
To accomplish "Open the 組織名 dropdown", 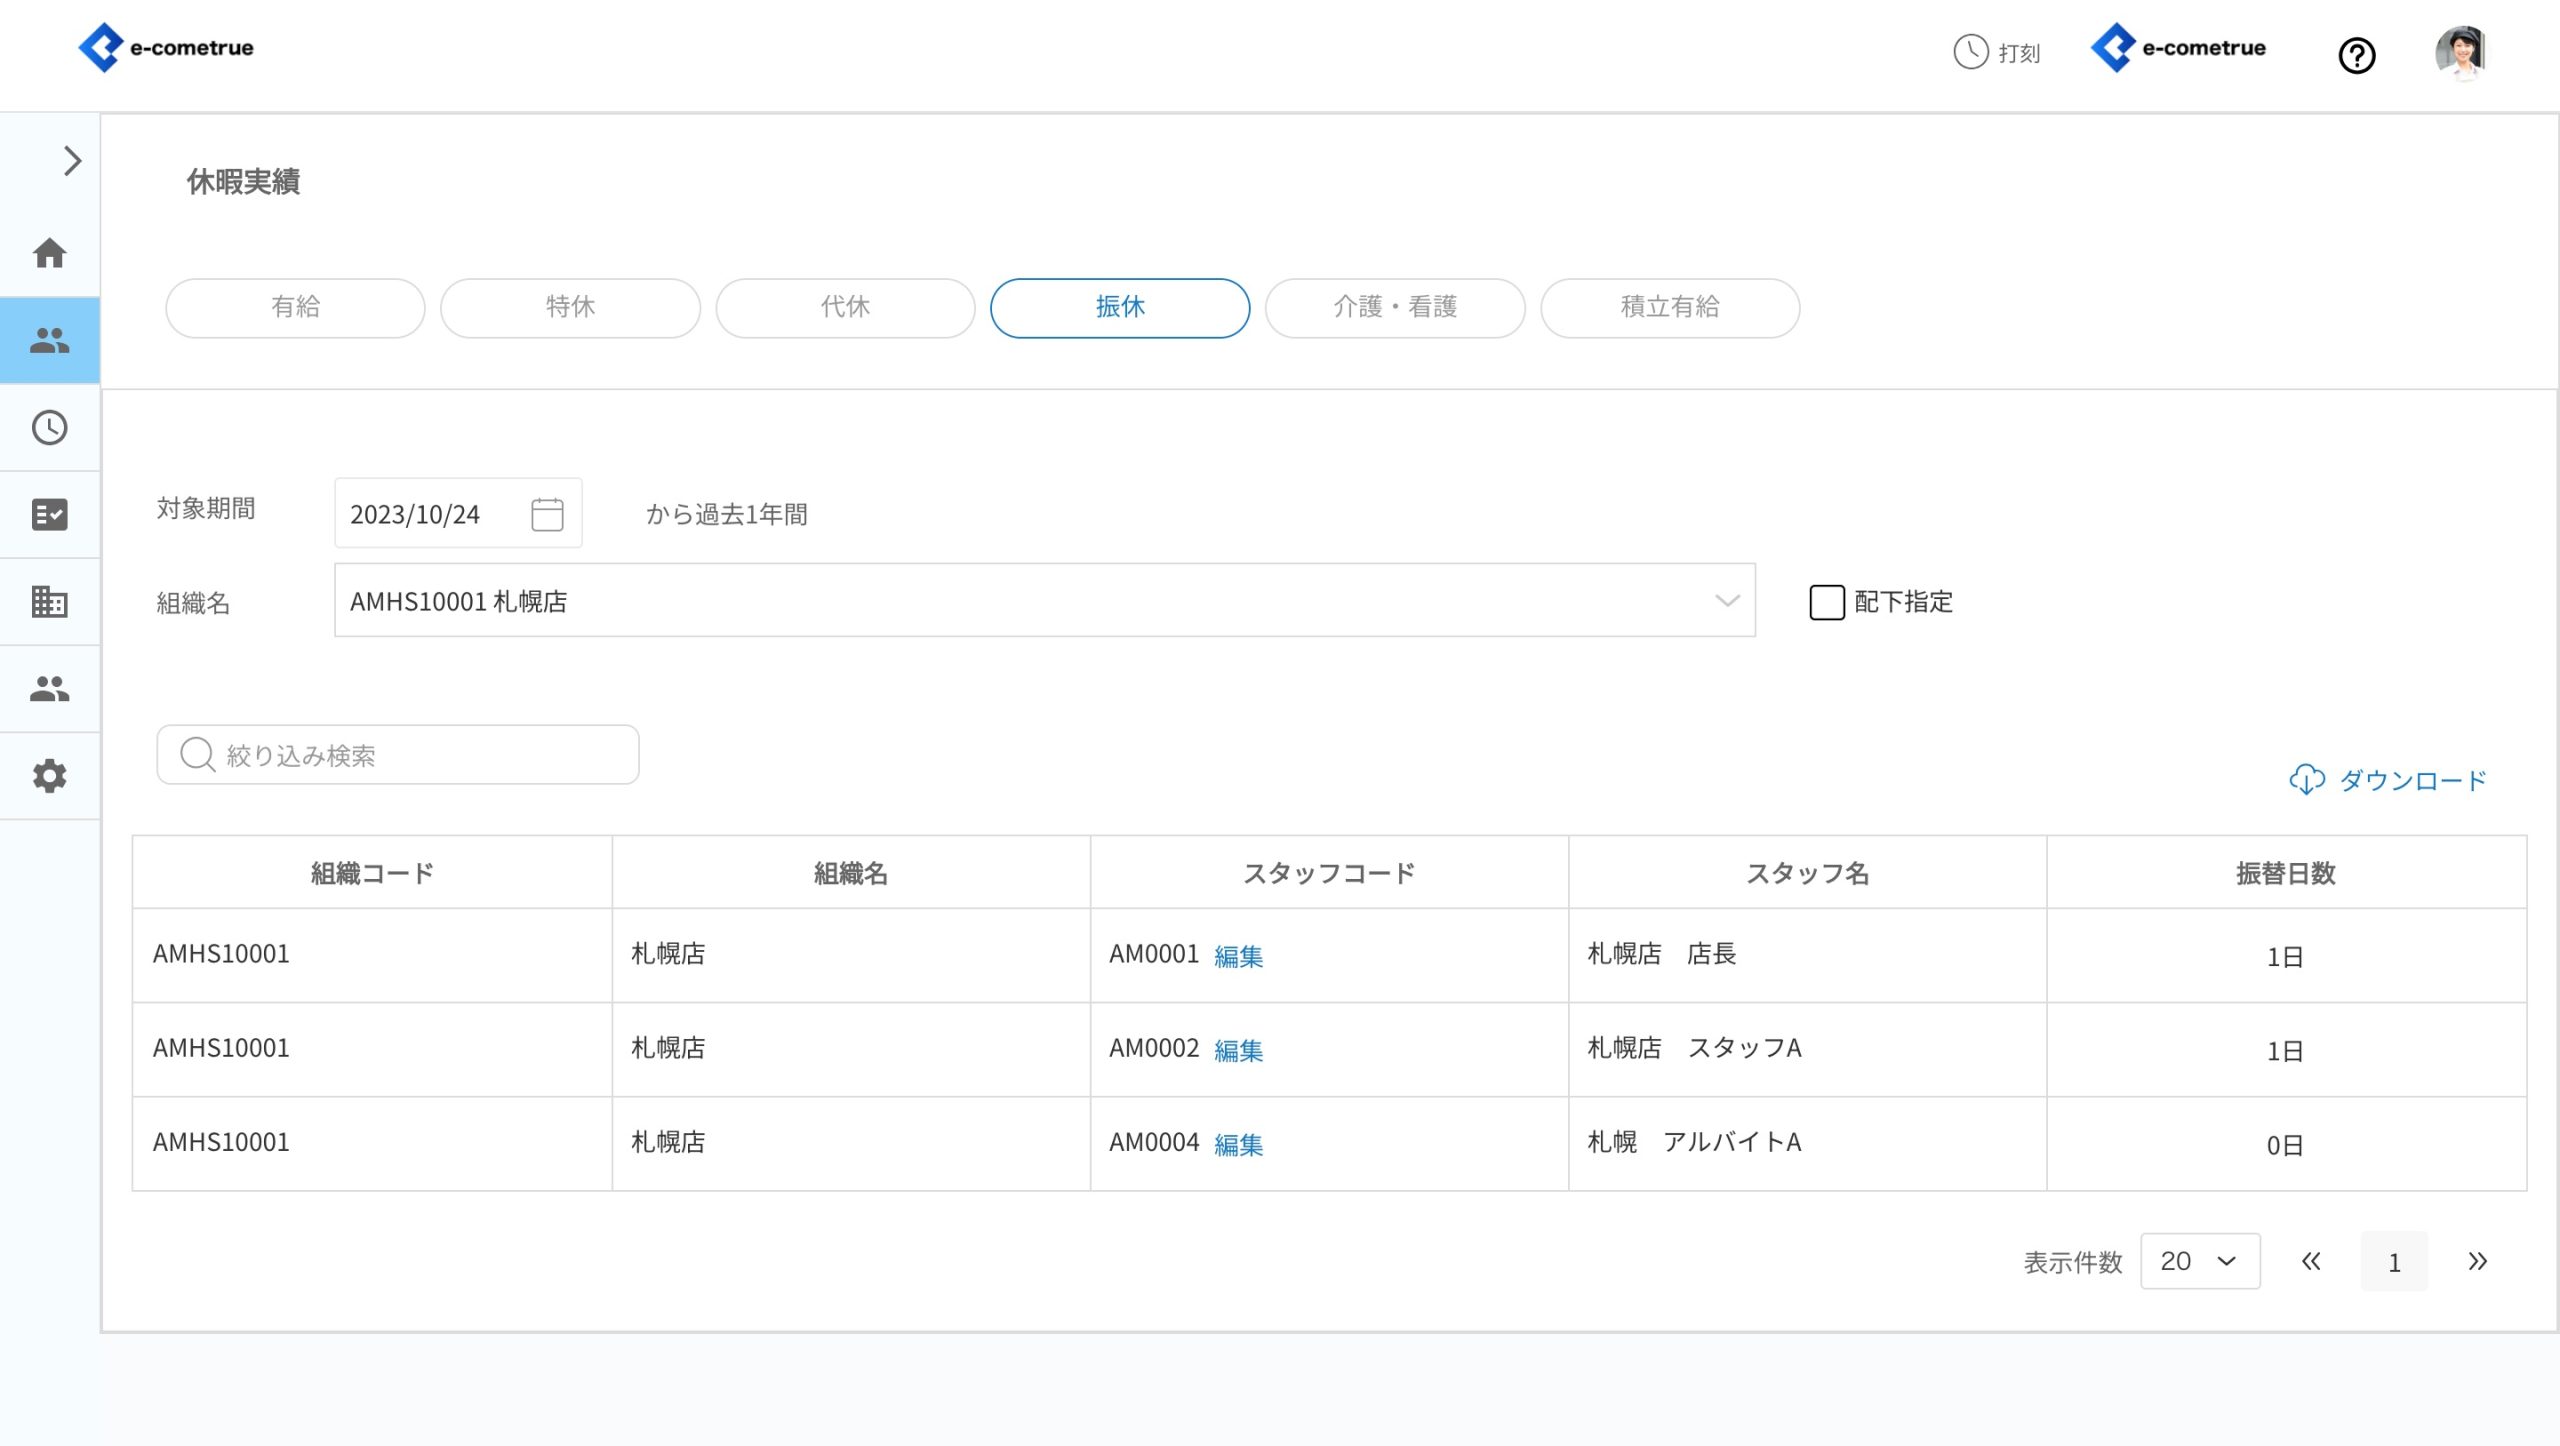I will [x=1044, y=600].
